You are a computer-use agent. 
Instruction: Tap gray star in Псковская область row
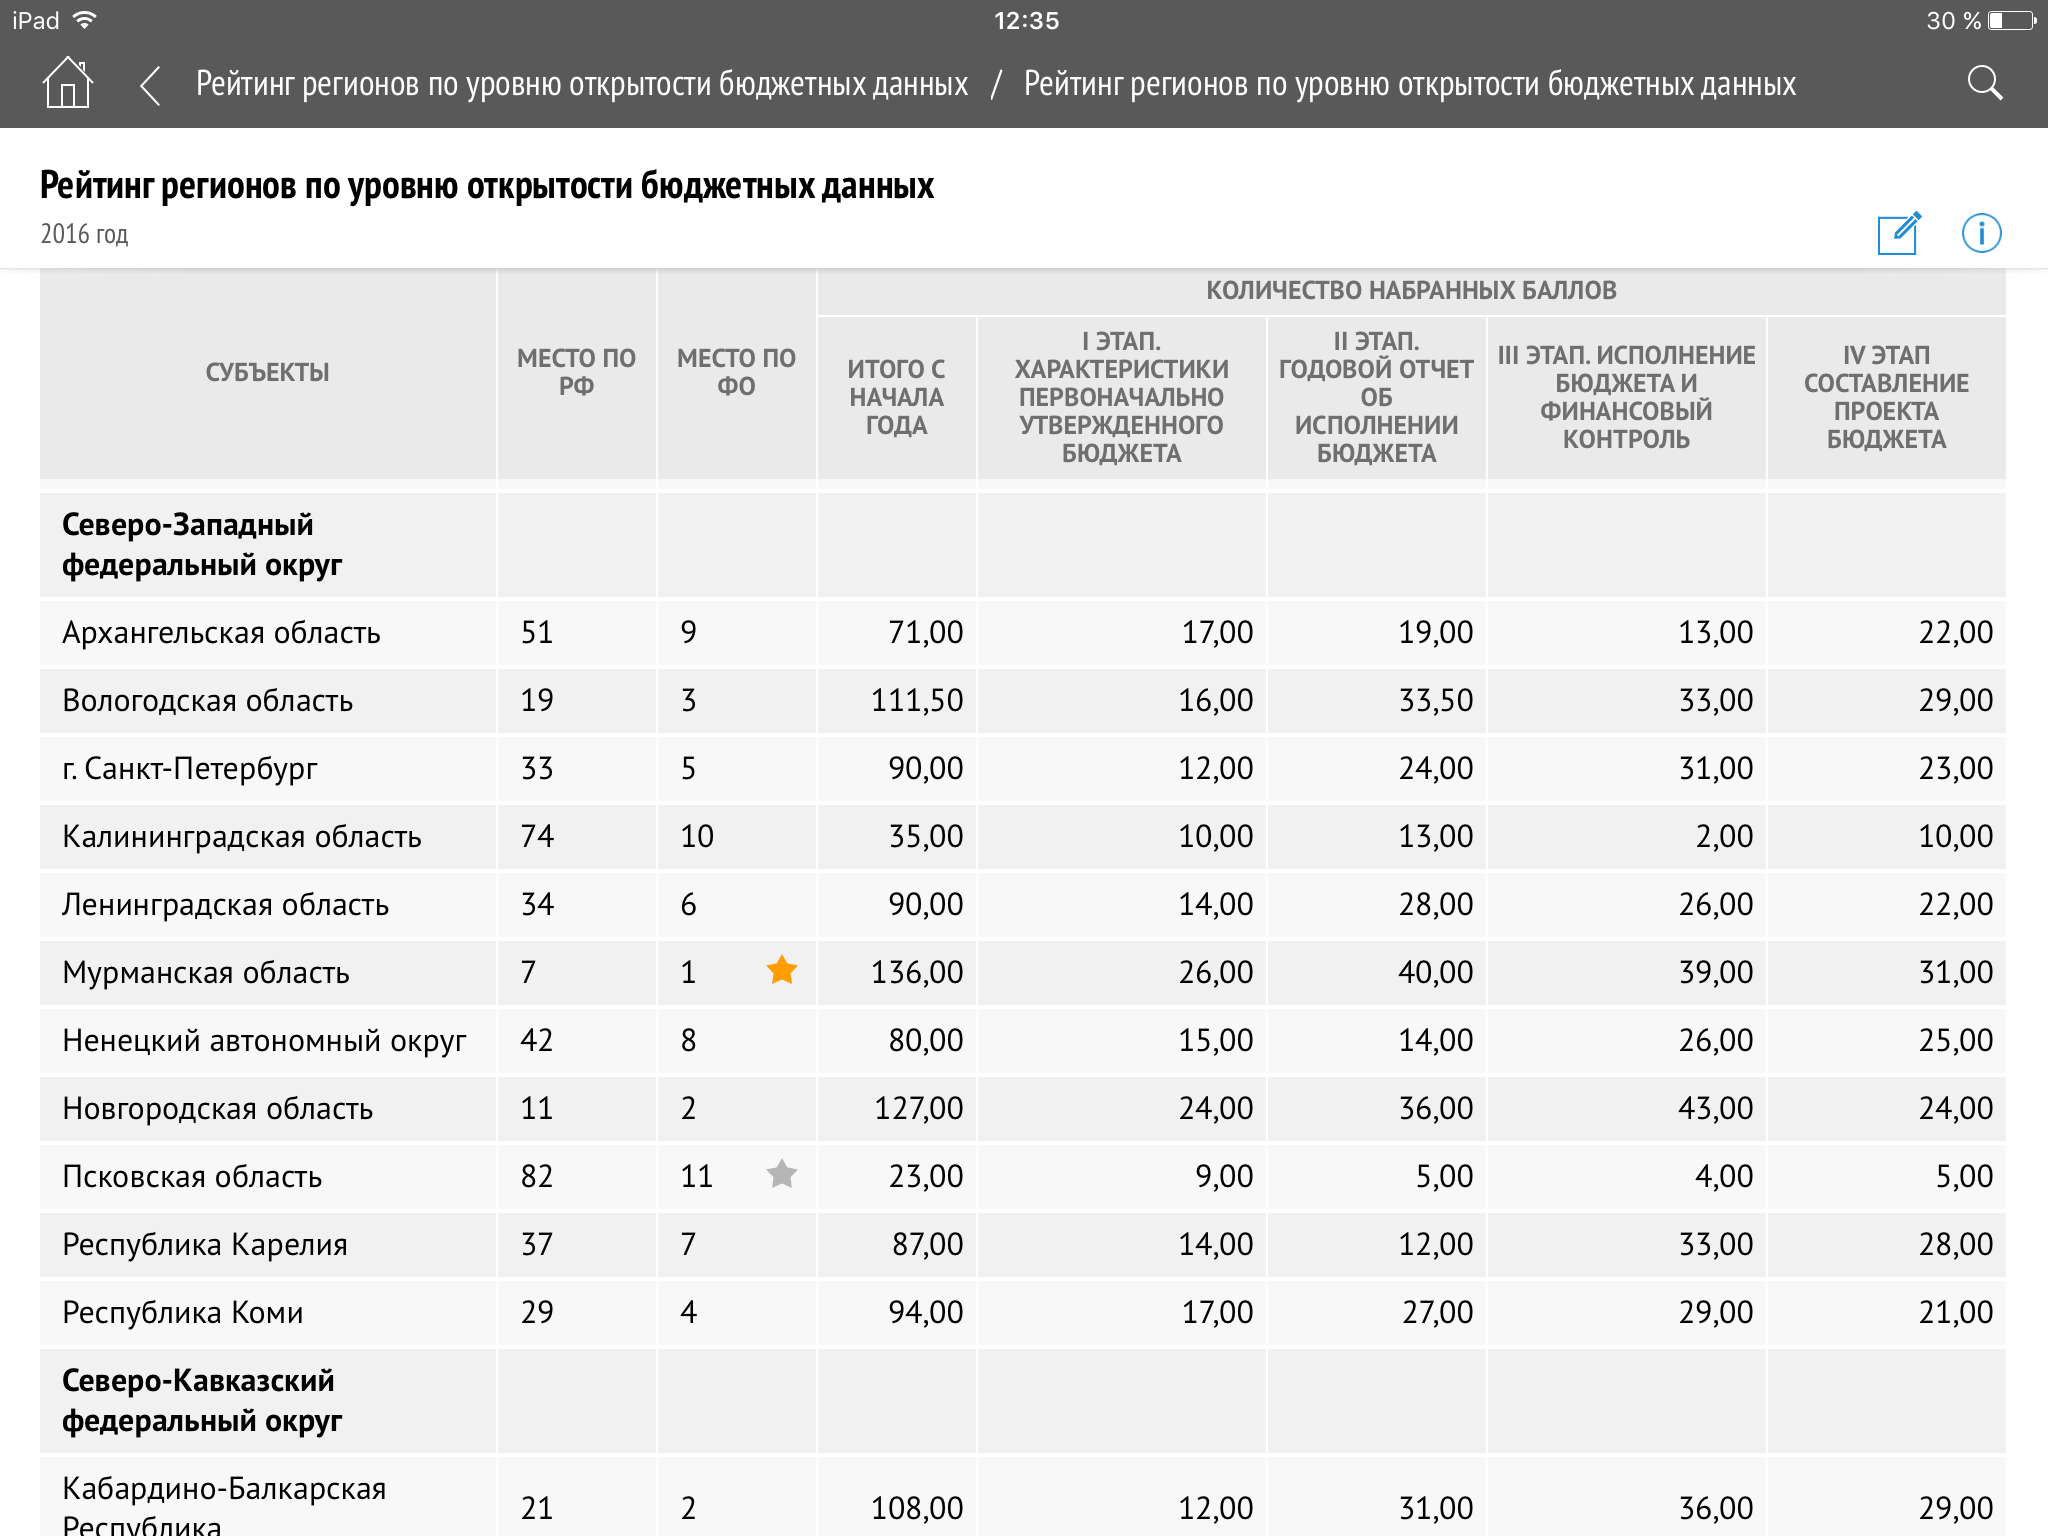(x=781, y=1174)
